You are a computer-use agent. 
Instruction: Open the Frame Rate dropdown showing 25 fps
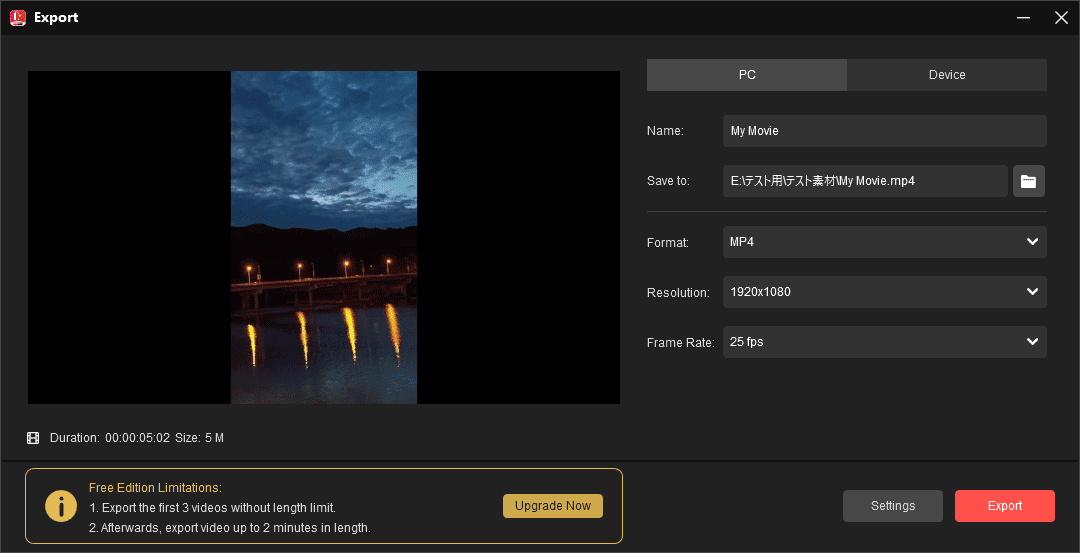[x=884, y=342]
